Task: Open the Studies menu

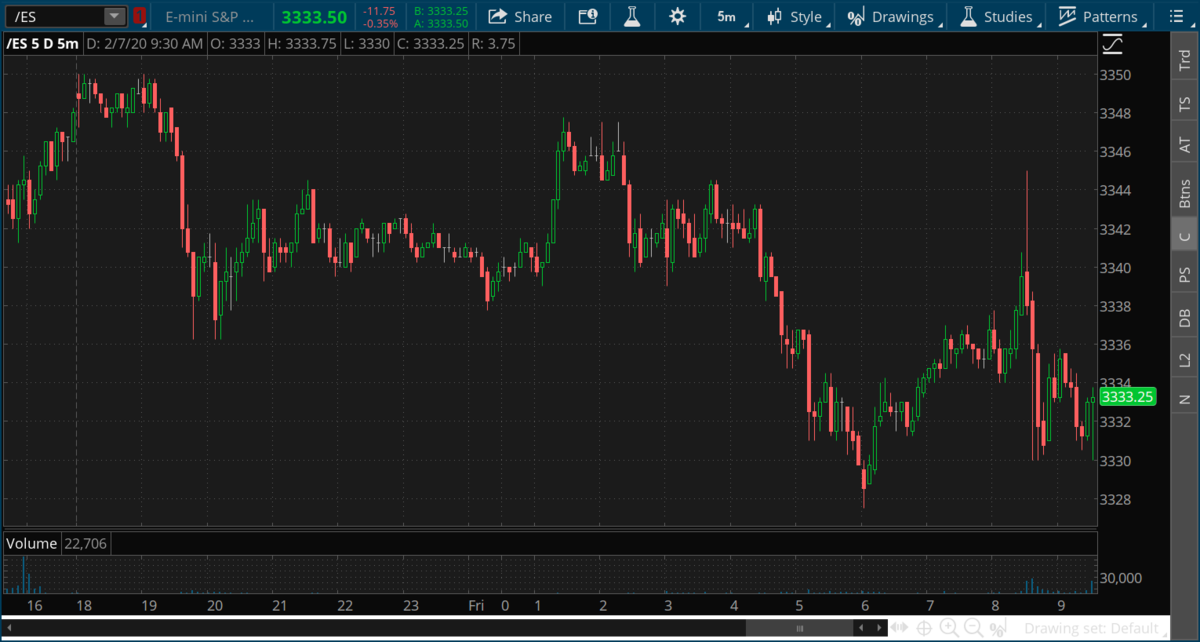Action: (998, 16)
